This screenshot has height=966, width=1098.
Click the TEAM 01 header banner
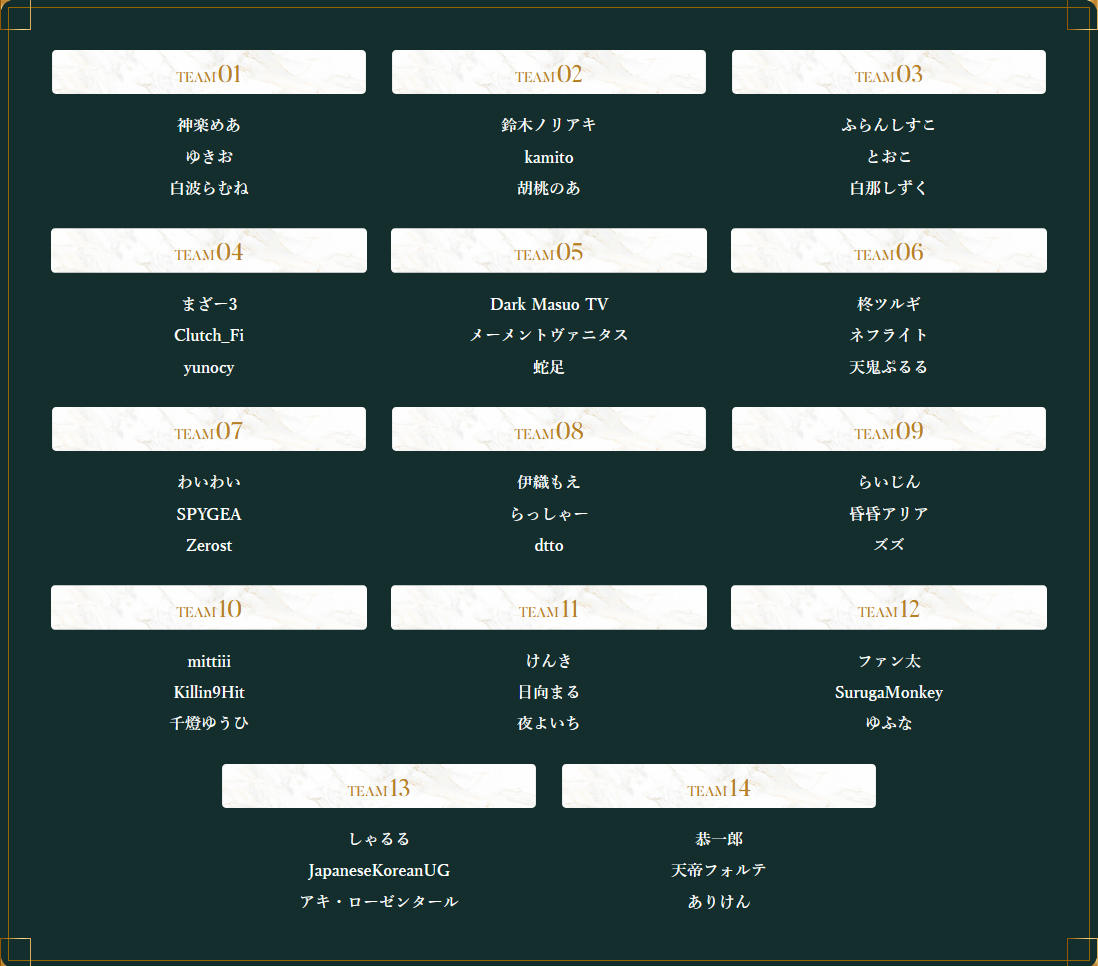pyautogui.click(x=209, y=73)
